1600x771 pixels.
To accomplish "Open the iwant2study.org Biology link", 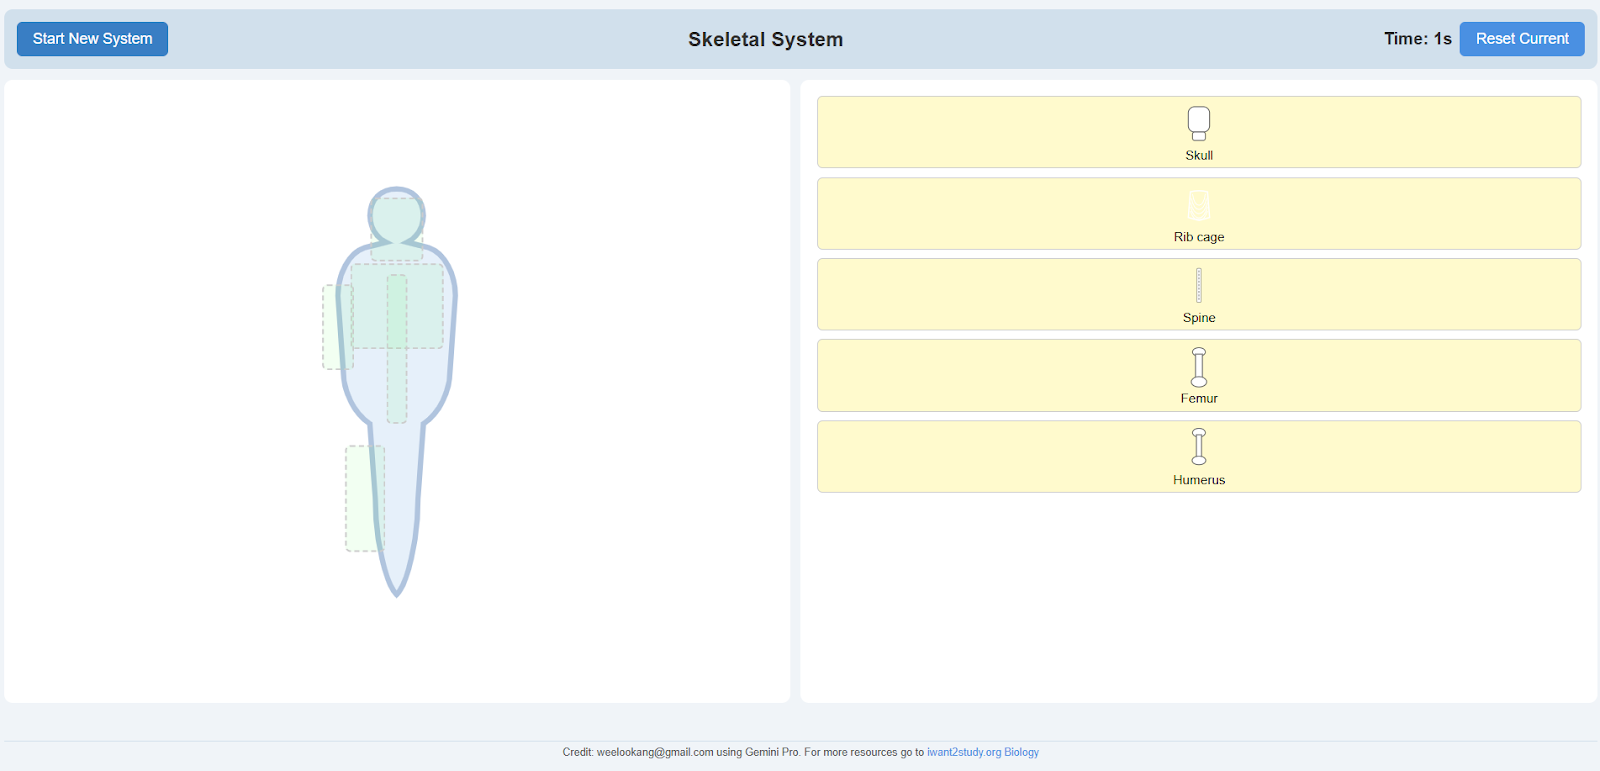I will point(983,752).
